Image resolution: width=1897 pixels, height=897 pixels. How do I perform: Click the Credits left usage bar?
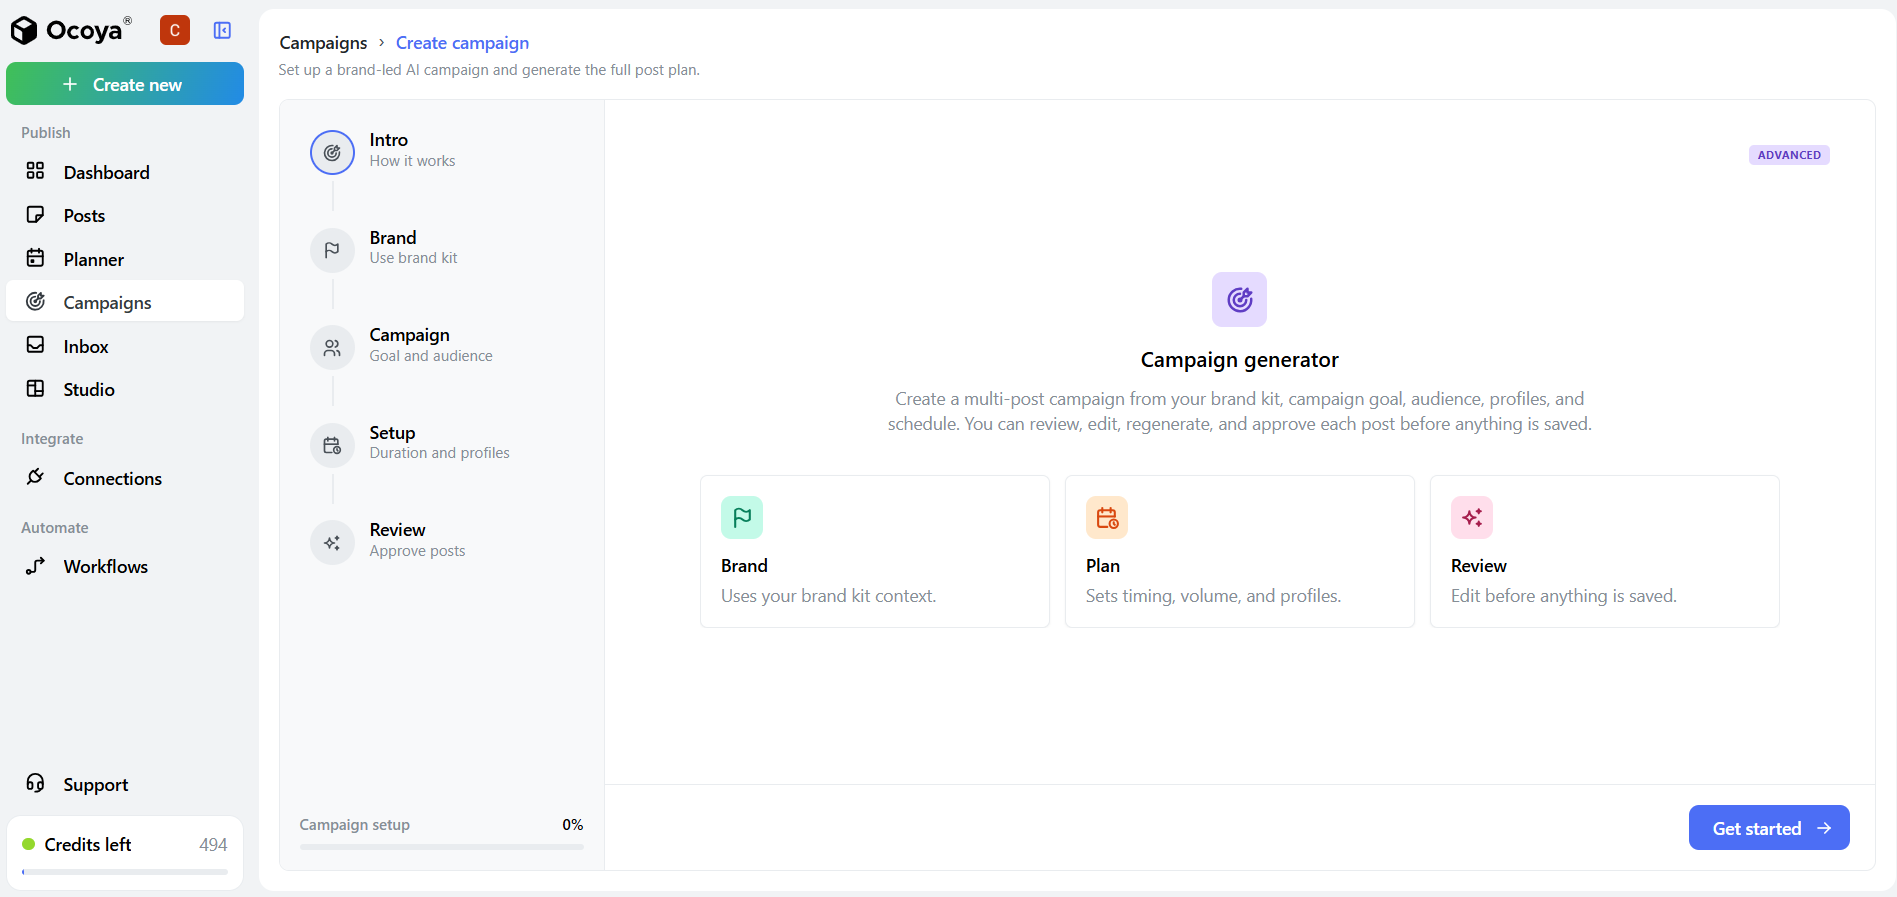click(x=125, y=872)
